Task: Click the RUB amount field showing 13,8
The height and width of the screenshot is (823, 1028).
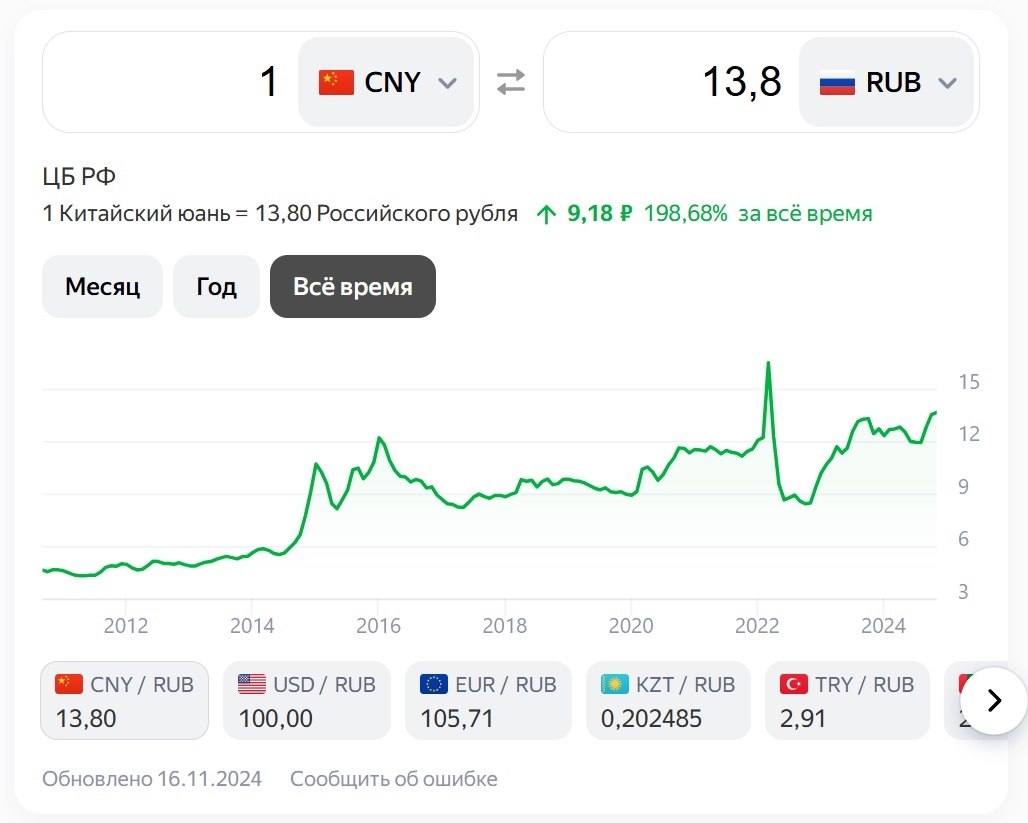Action: [x=670, y=83]
